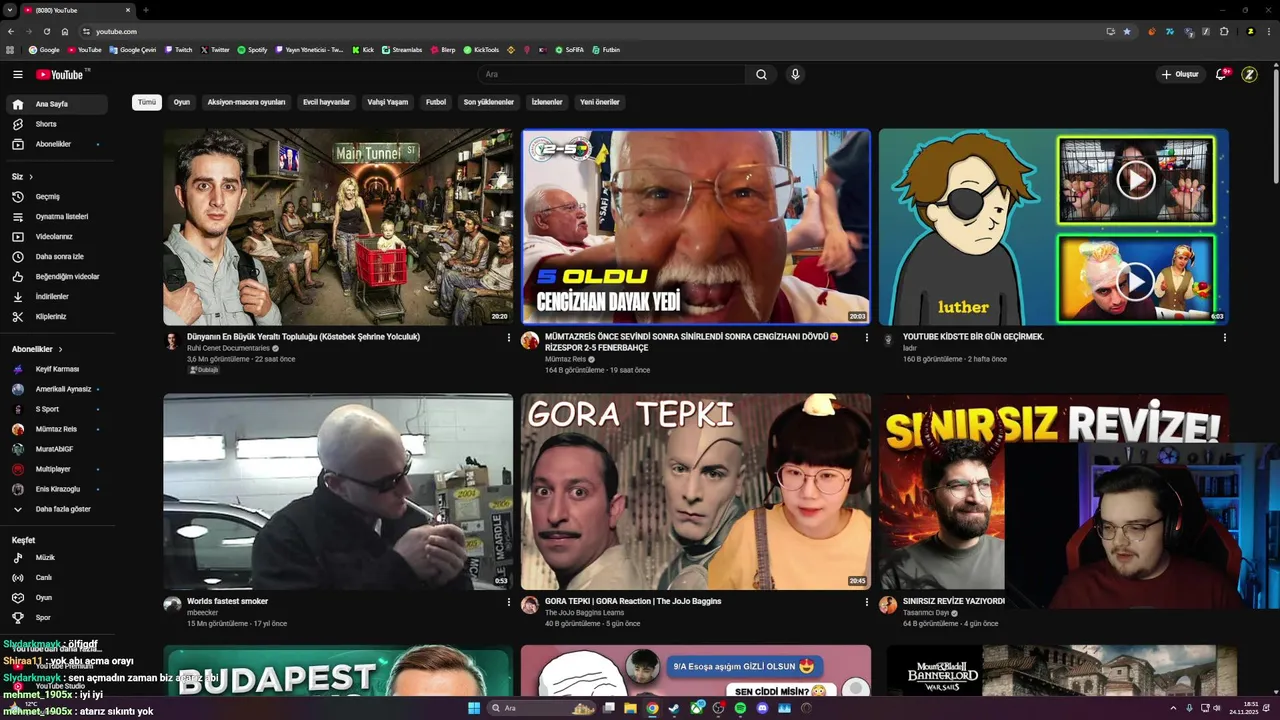Click the browser home button
The width and height of the screenshot is (1280, 720).
click(x=65, y=31)
